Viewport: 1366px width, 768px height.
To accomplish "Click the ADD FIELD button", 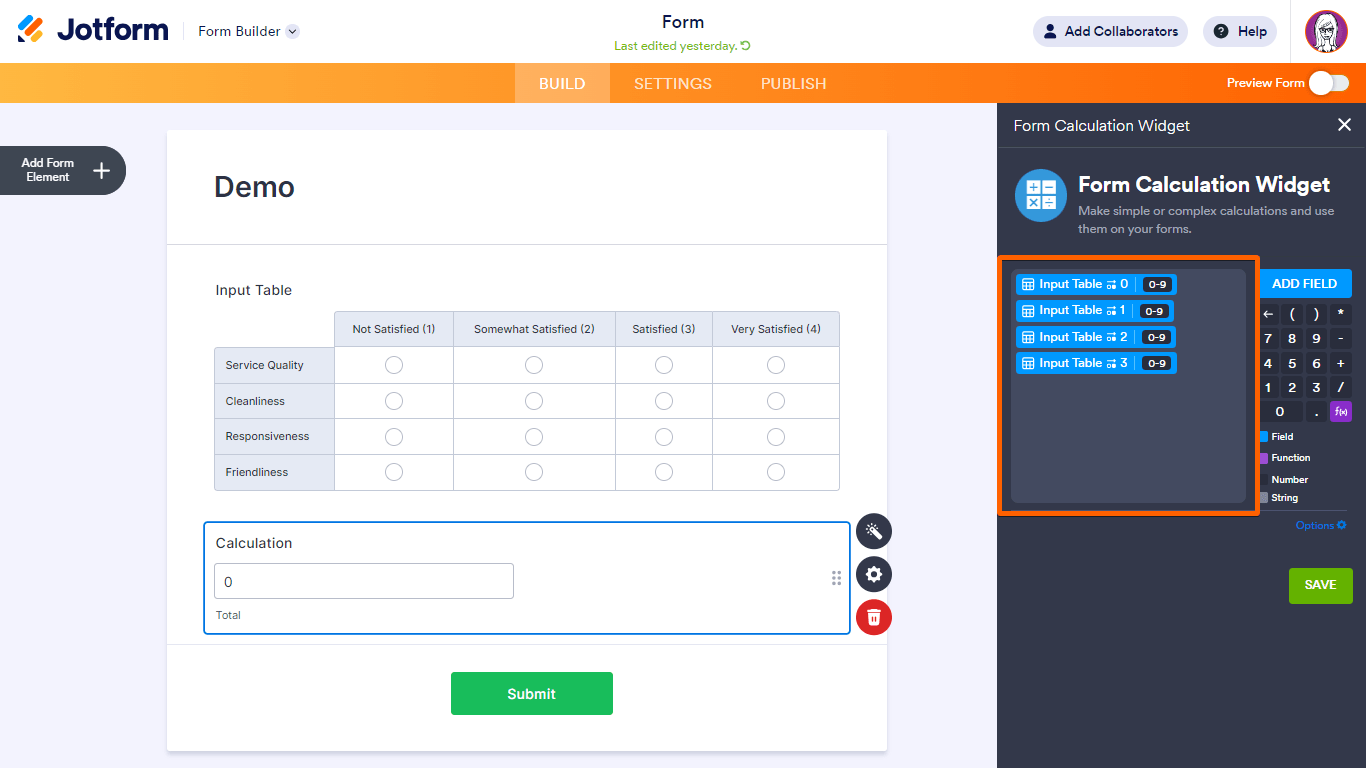I will [x=1304, y=284].
